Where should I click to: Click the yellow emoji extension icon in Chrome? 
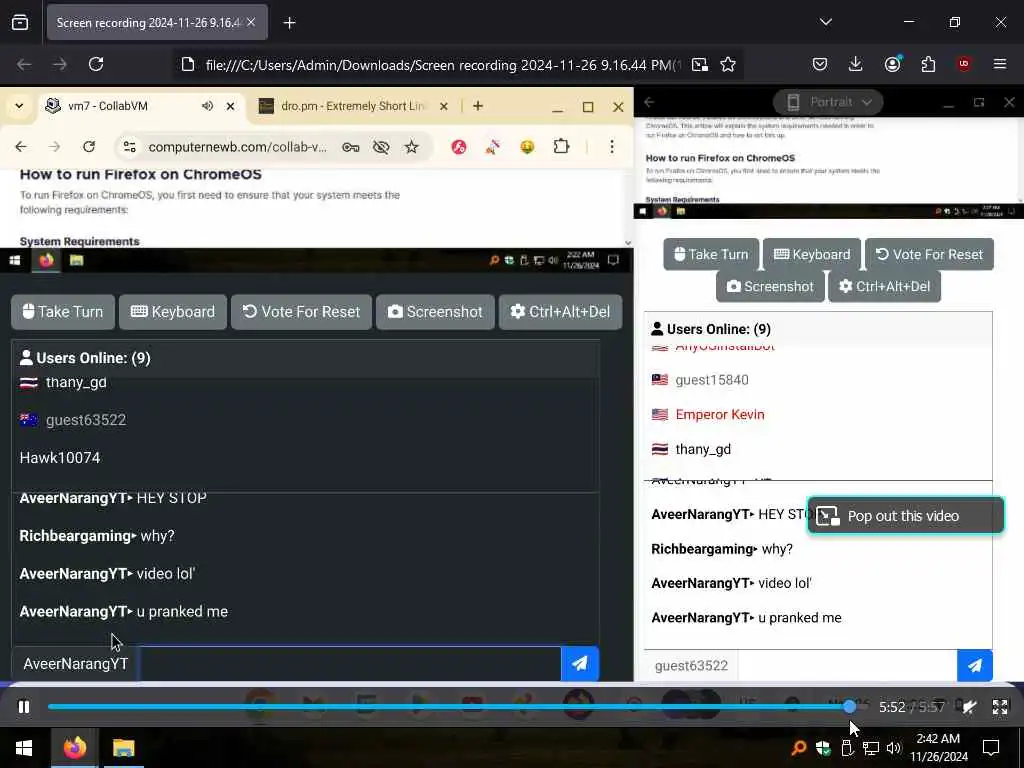(527, 147)
